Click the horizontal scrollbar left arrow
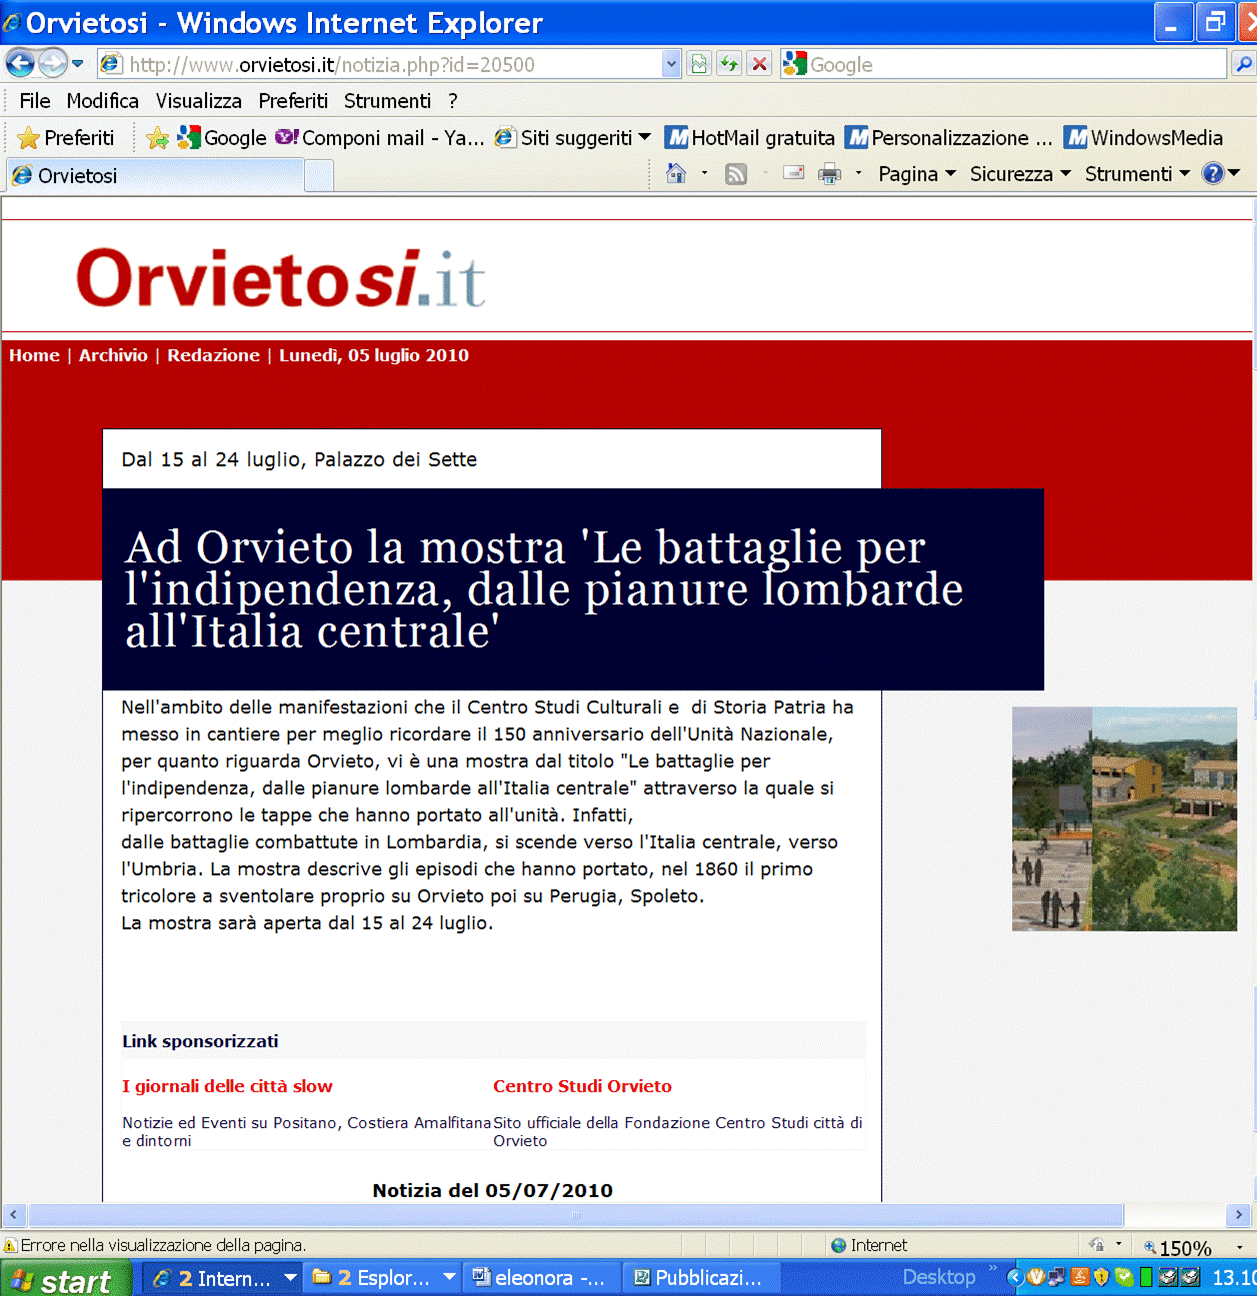The height and width of the screenshot is (1296, 1257). click(x=13, y=1215)
